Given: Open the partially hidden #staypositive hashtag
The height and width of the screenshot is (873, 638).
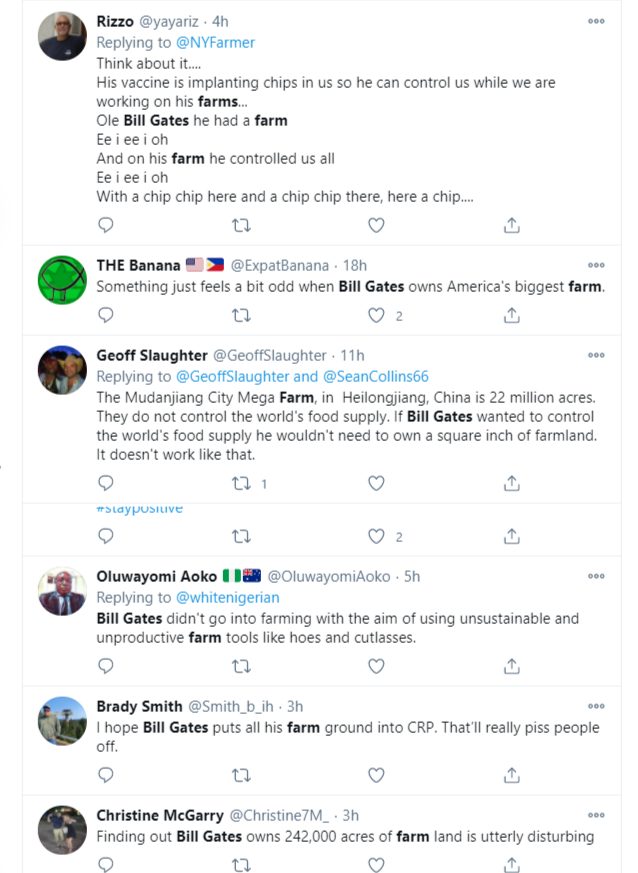Looking at the screenshot, I should pyautogui.click(x=140, y=508).
